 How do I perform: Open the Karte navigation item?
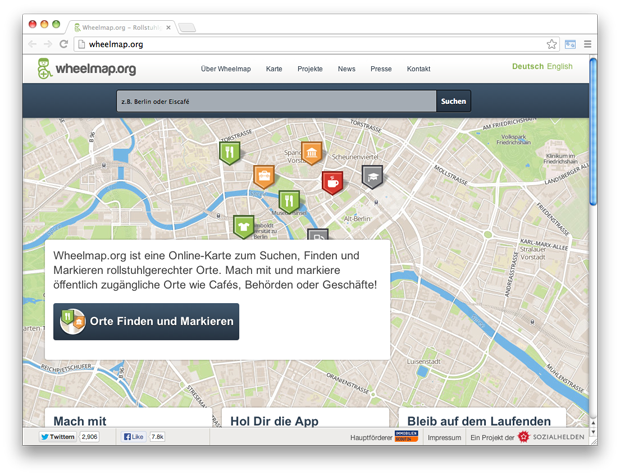pos(274,69)
